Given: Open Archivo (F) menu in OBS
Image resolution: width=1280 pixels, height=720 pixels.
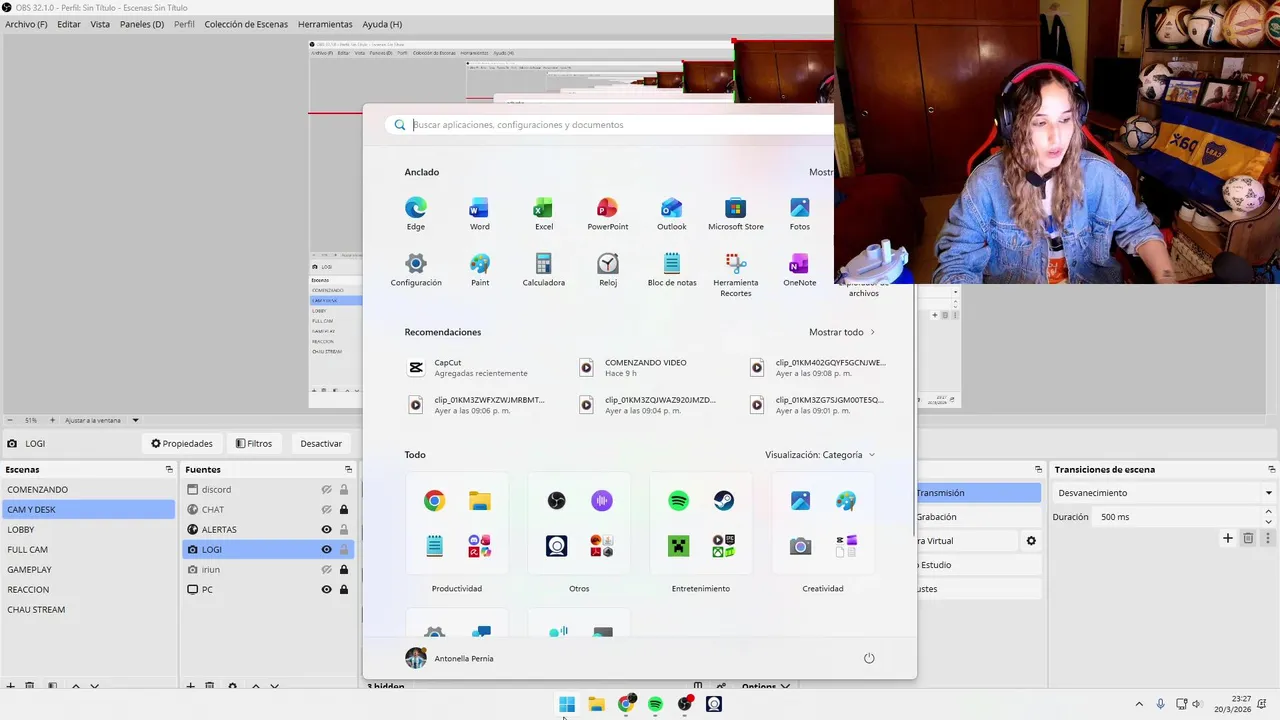Looking at the screenshot, I should (x=26, y=24).
